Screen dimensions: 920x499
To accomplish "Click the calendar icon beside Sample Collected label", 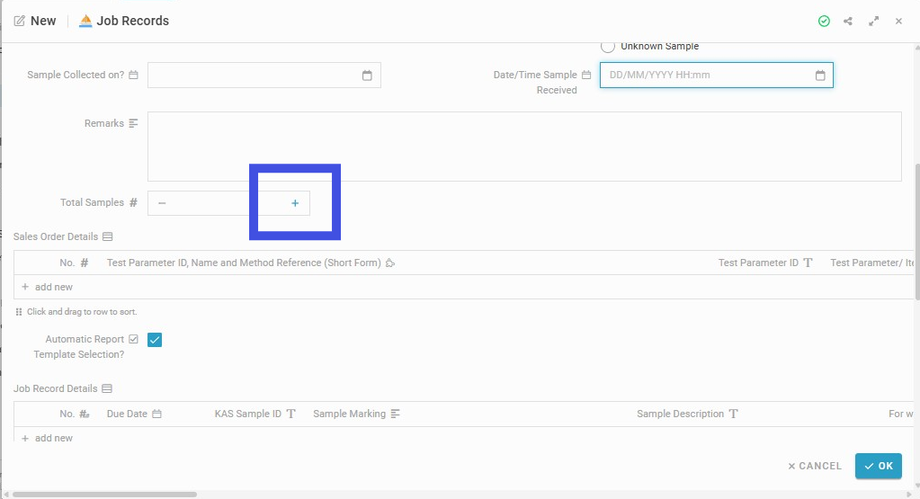I will click(x=133, y=75).
